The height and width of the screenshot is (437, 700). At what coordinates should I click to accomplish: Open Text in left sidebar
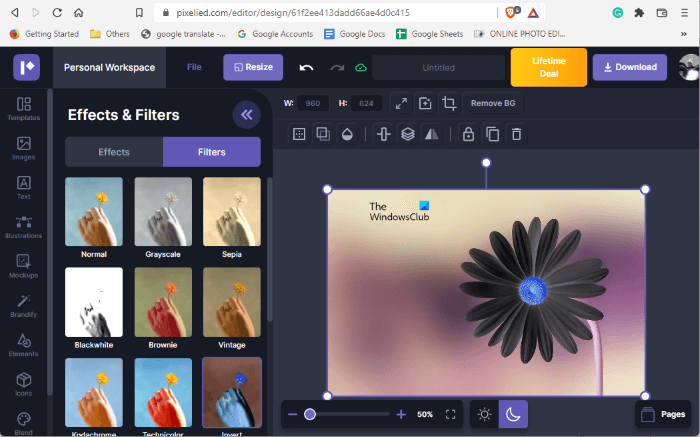tap(23, 188)
